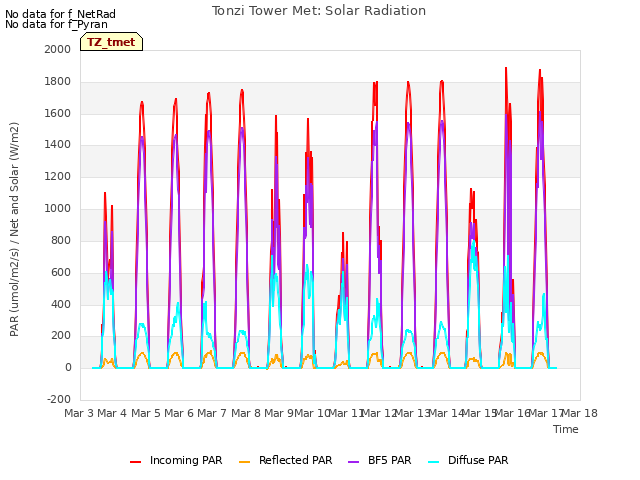Image resolution: width=640 pixels, height=480 pixels.
Task: Click the 0 y-axis tick label
Action: click(x=68, y=367)
